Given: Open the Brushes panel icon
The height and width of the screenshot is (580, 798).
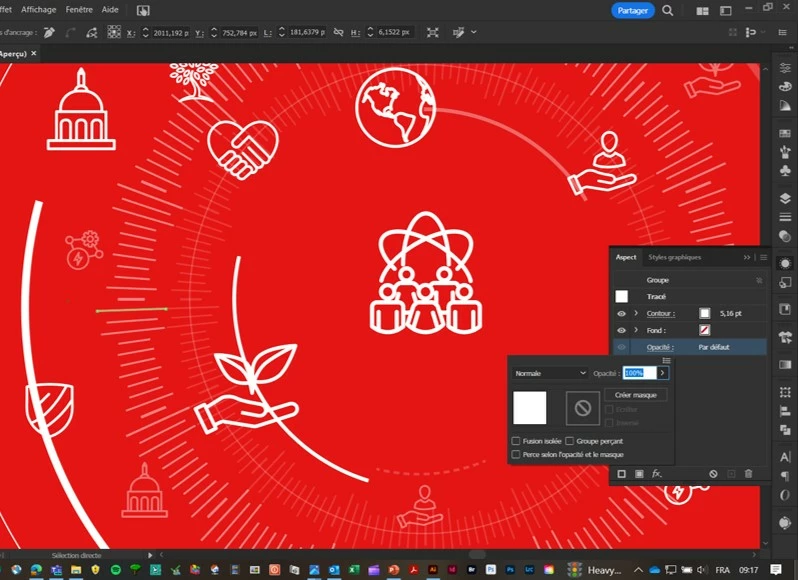Looking at the screenshot, I should (785, 152).
